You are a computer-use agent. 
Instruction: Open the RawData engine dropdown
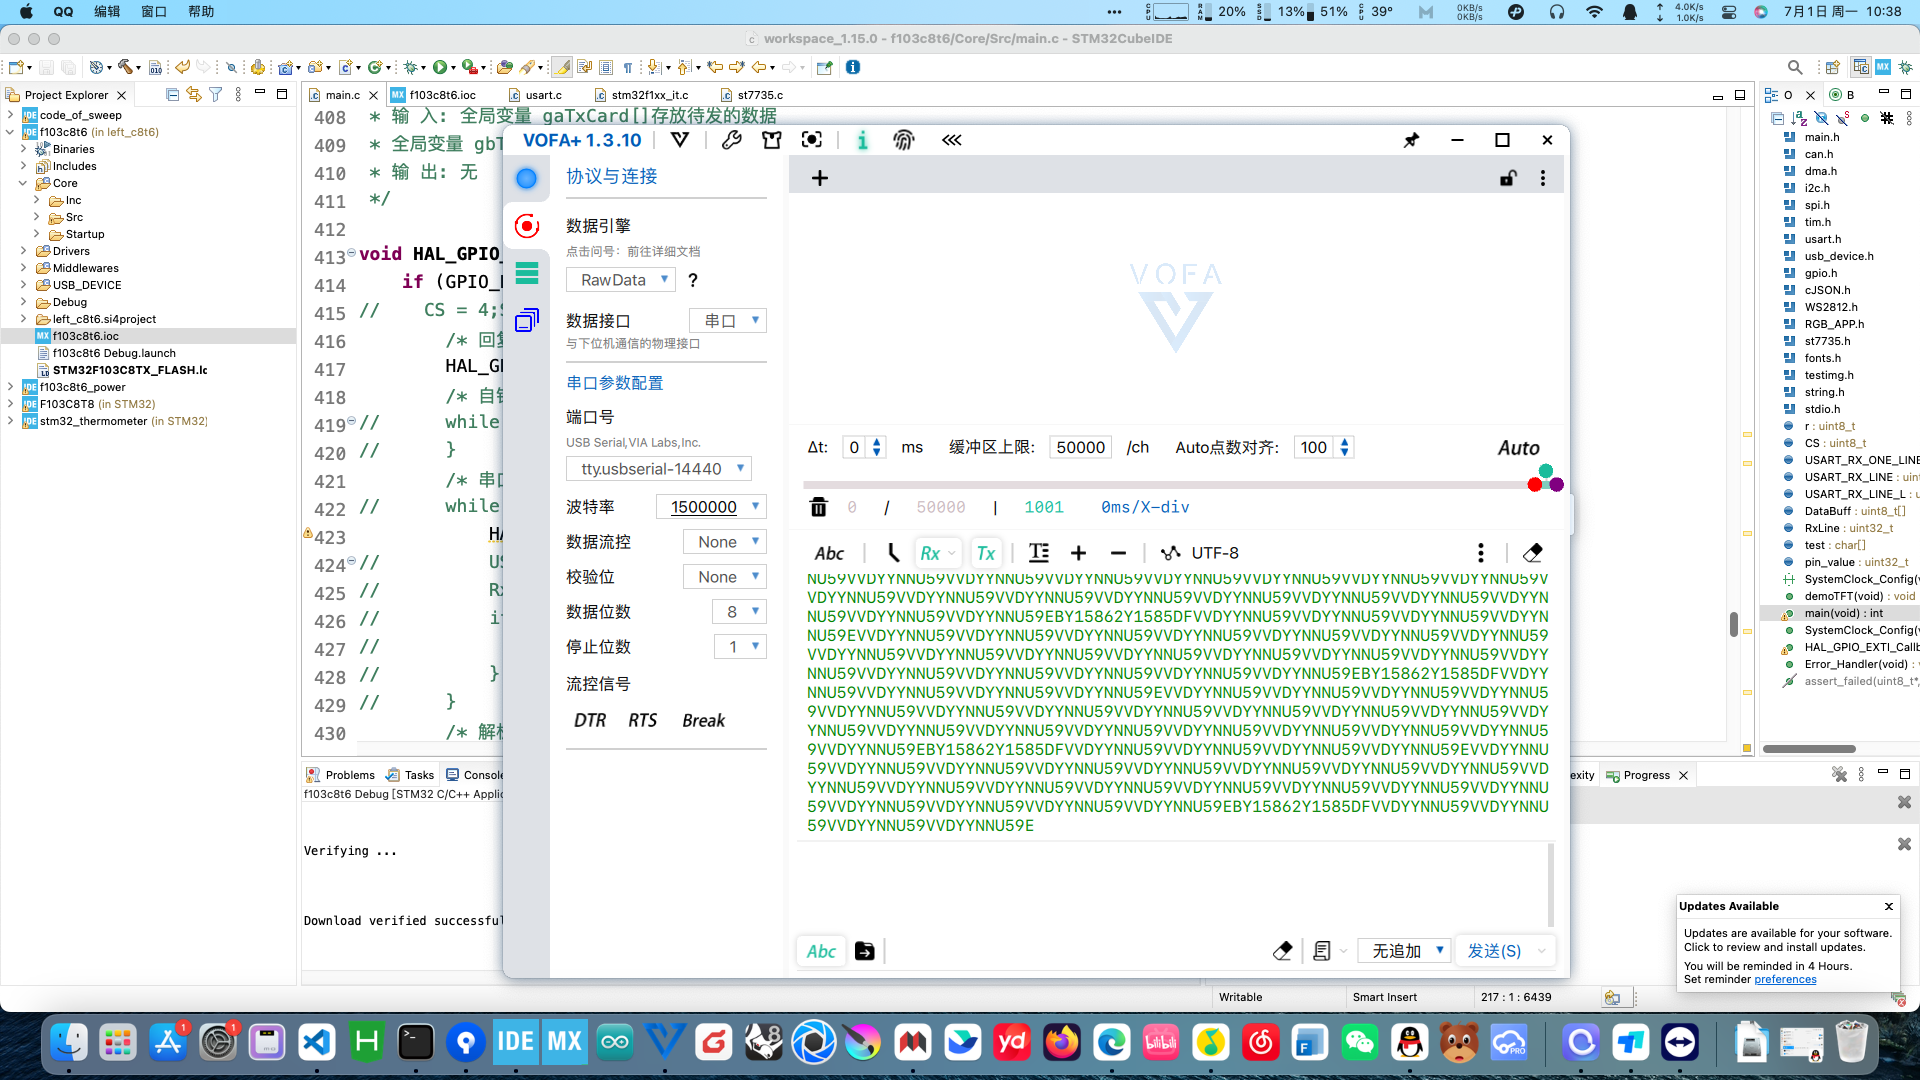point(621,280)
